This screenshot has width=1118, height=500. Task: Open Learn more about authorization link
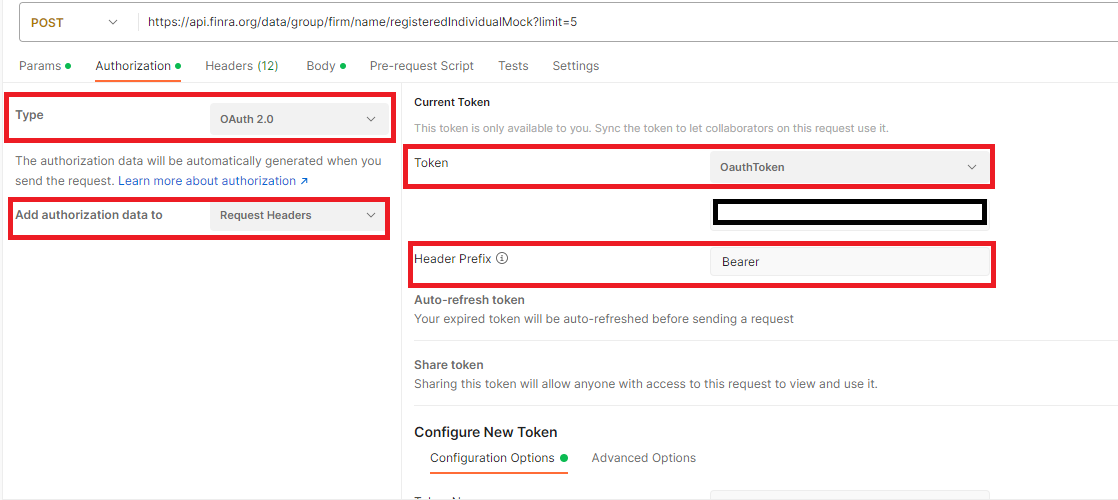click(212, 181)
